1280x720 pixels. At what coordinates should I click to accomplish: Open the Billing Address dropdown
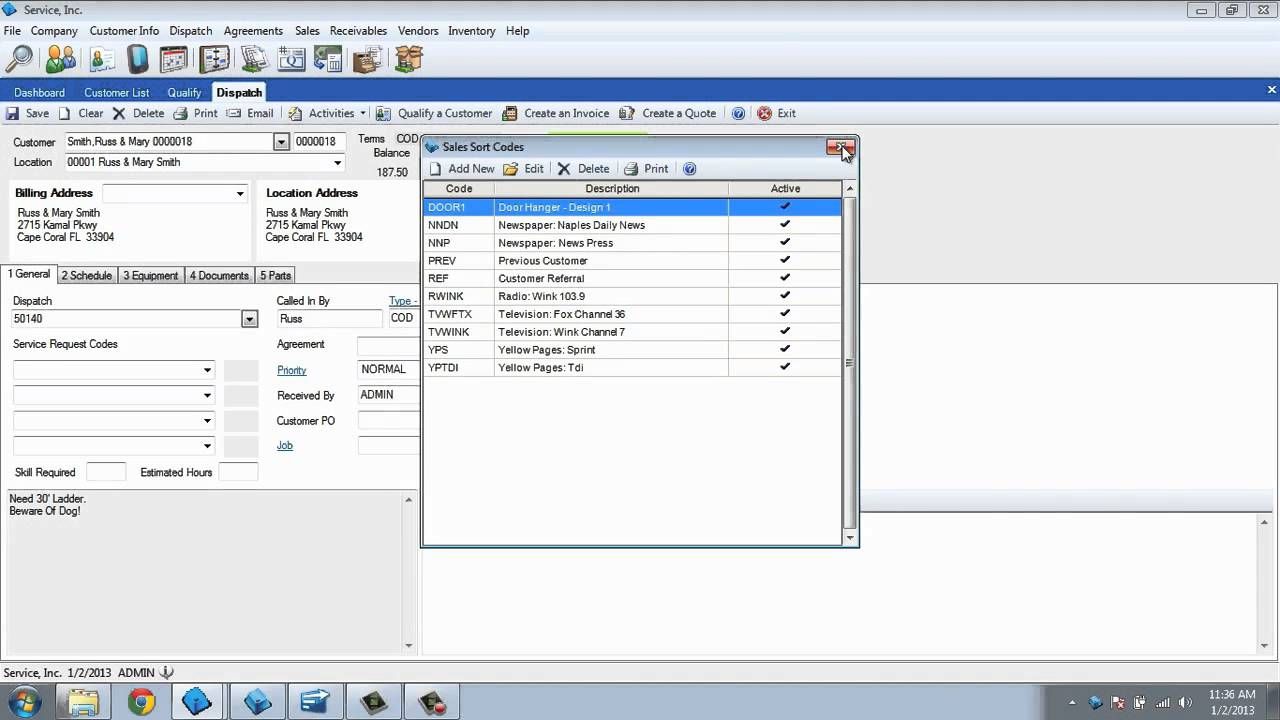coord(239,193)
